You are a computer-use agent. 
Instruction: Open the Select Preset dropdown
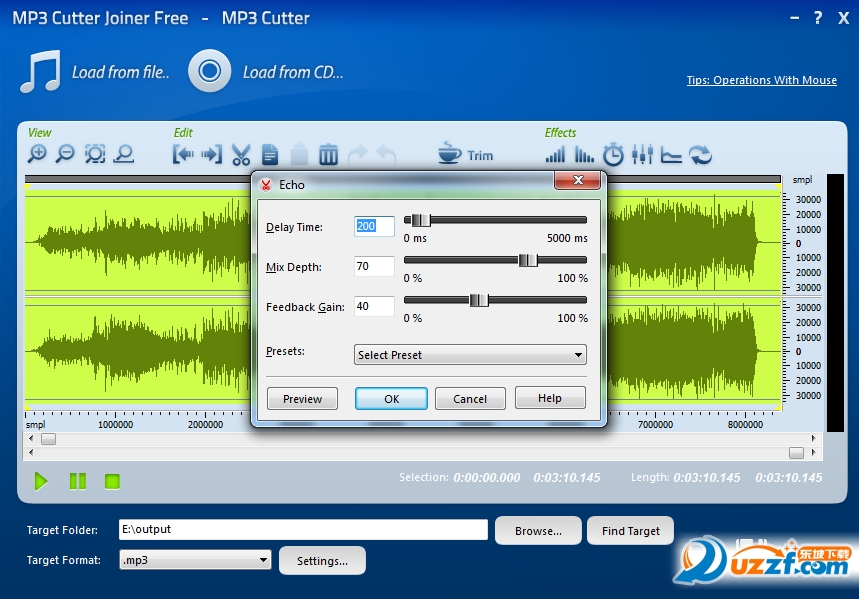(x=470, y=355)
